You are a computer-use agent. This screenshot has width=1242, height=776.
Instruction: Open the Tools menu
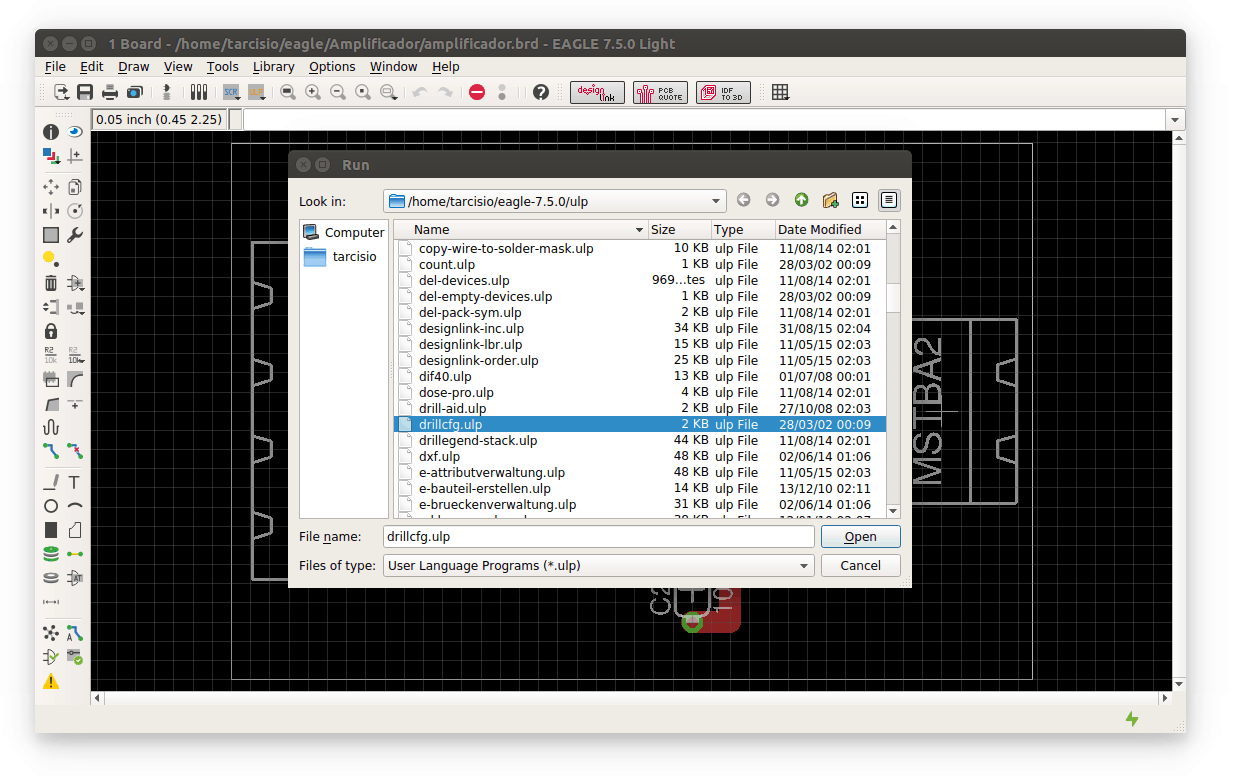222,67
